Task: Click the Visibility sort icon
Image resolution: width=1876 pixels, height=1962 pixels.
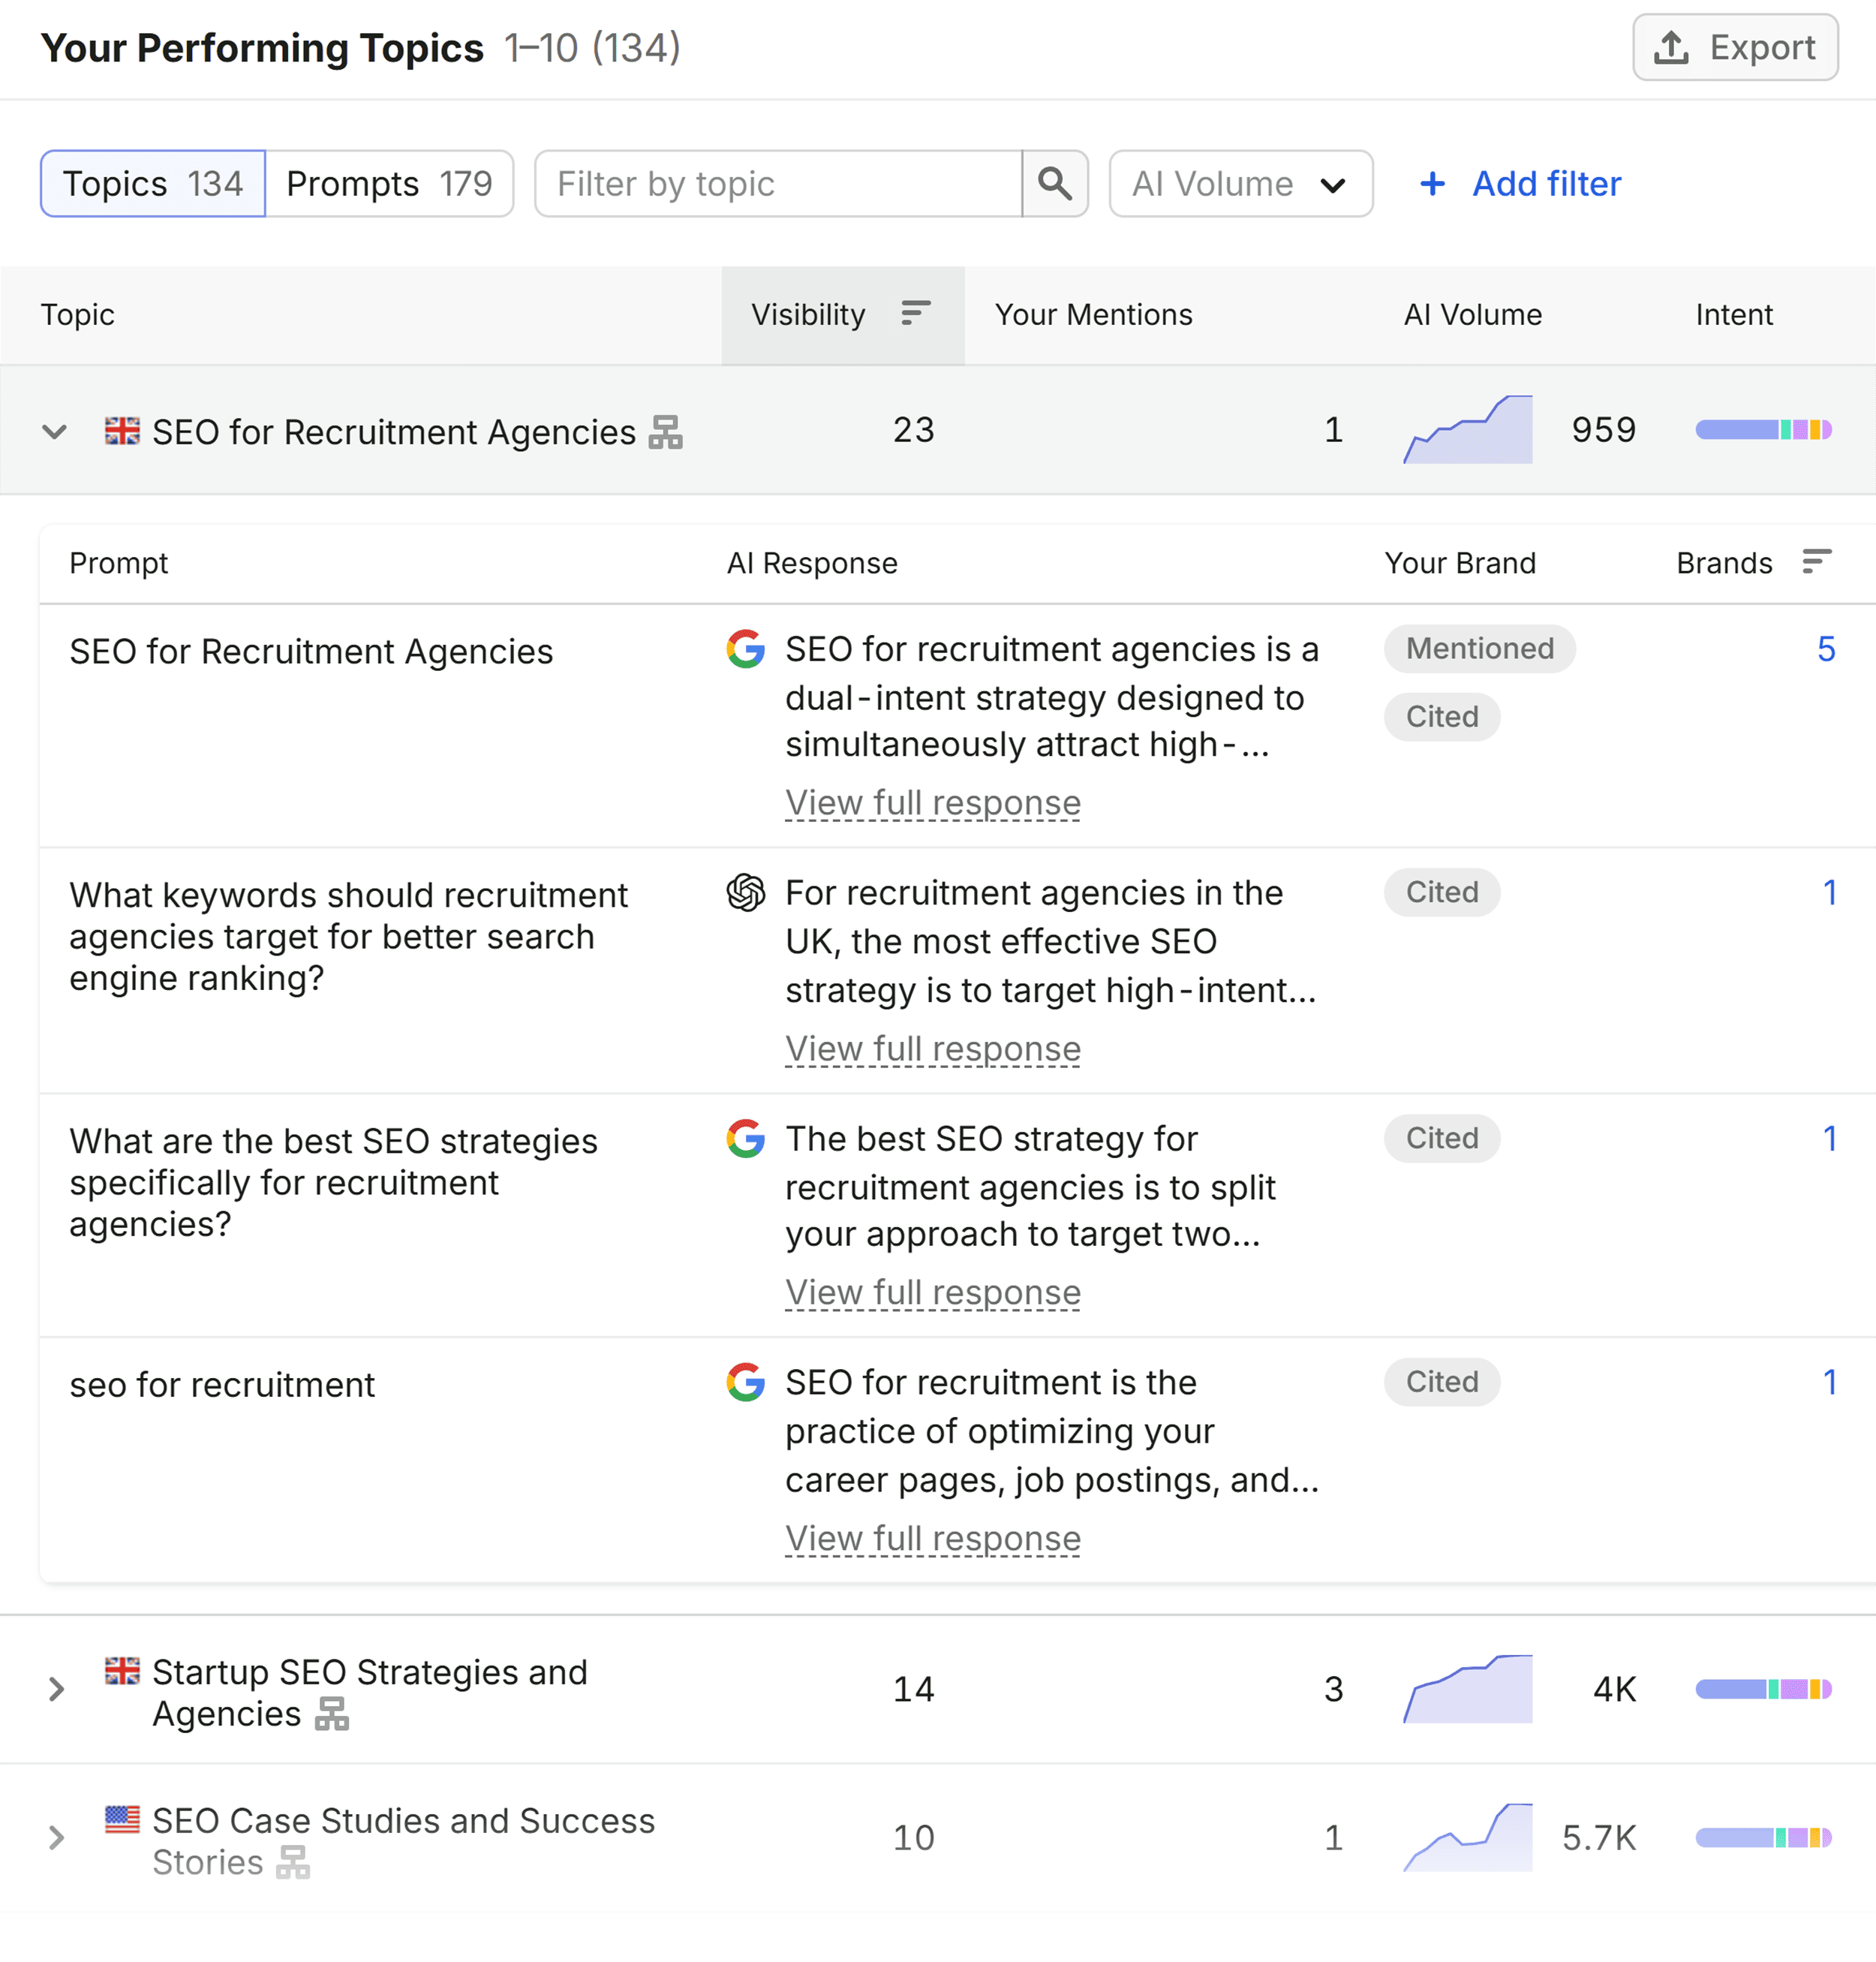Action: (x=915, y=313)
